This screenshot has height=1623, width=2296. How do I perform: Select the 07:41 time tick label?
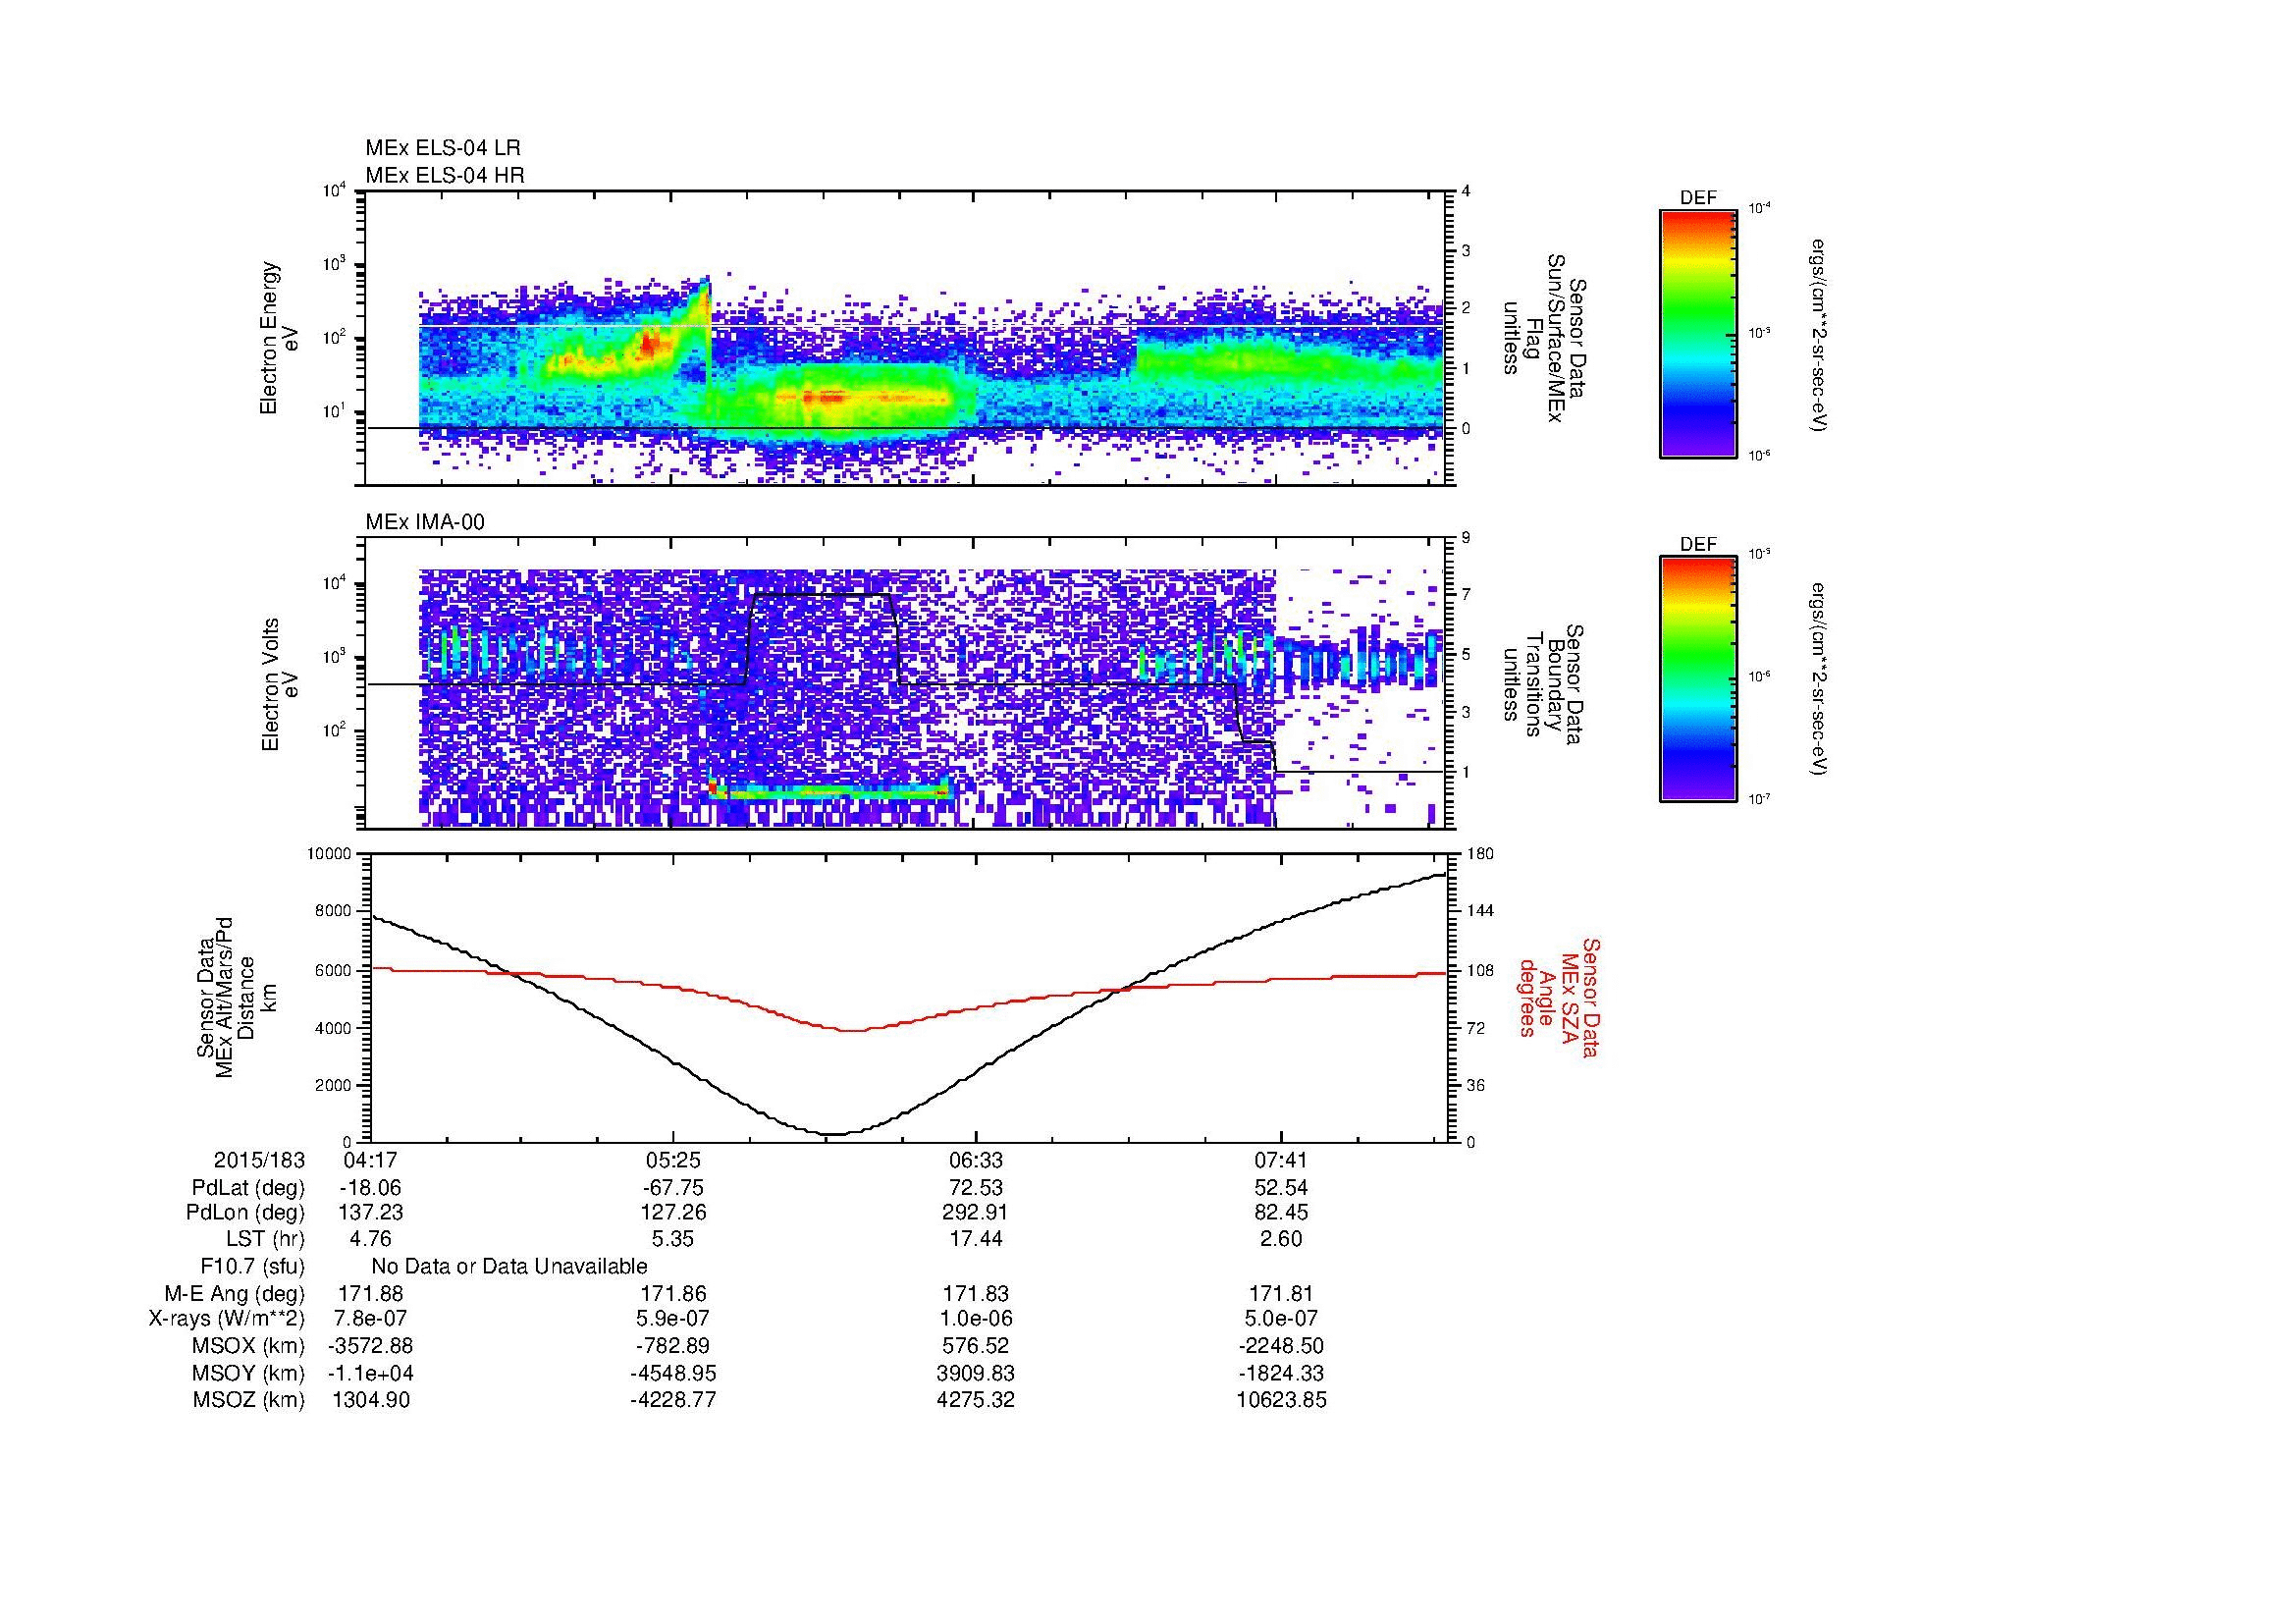point(1281,1160)
